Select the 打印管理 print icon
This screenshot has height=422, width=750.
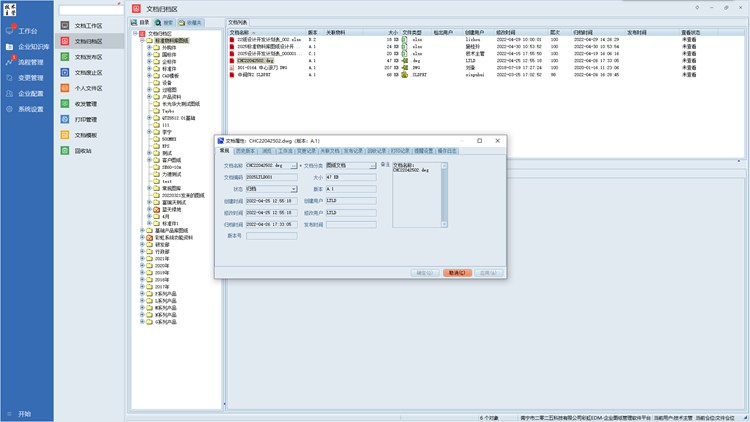pyautogui.click(x=64, y=119)
